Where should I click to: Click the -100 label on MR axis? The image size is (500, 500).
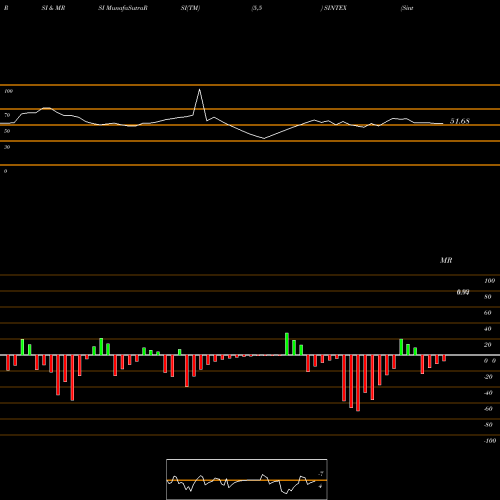click(x=490, y=441)
